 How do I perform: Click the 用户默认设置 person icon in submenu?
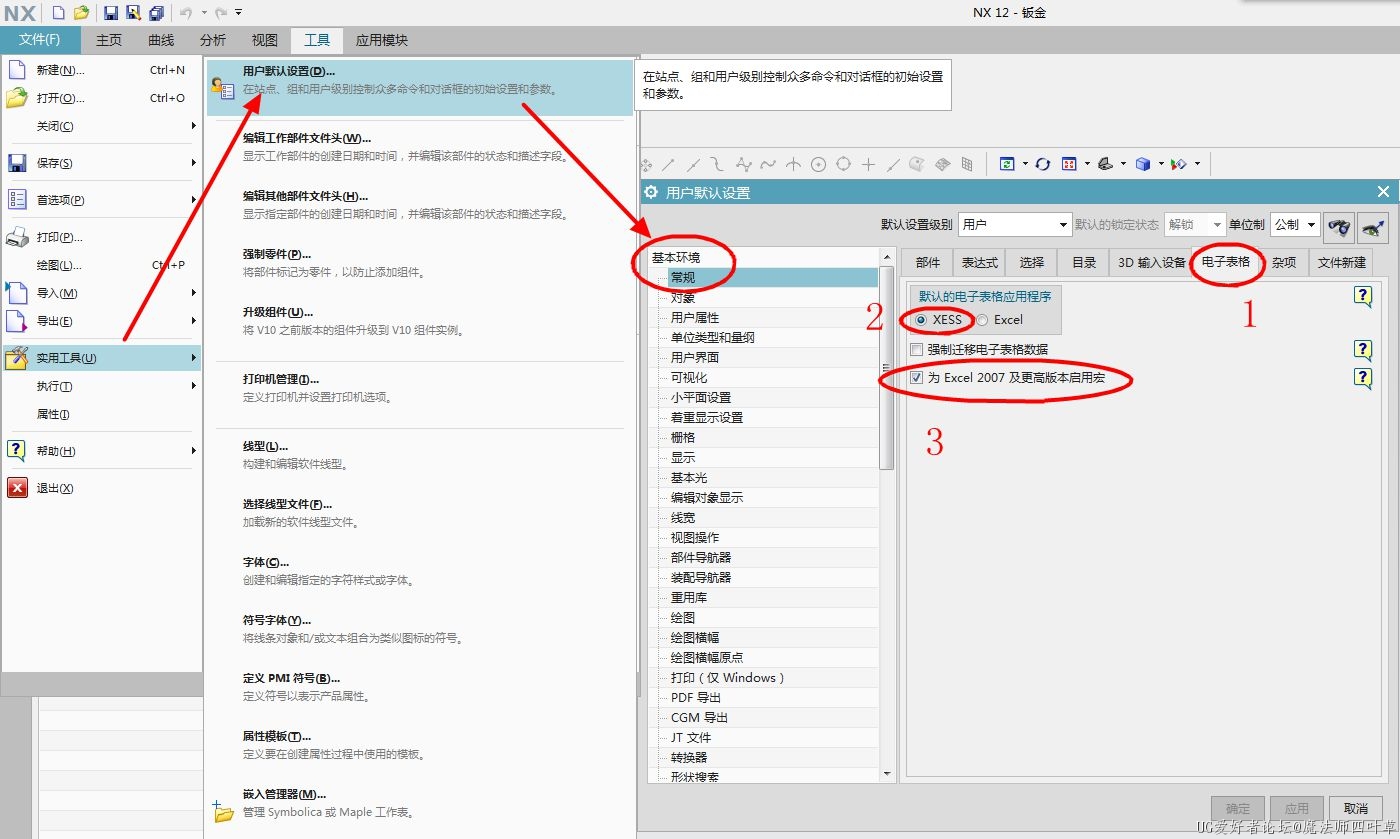point(222,88)
